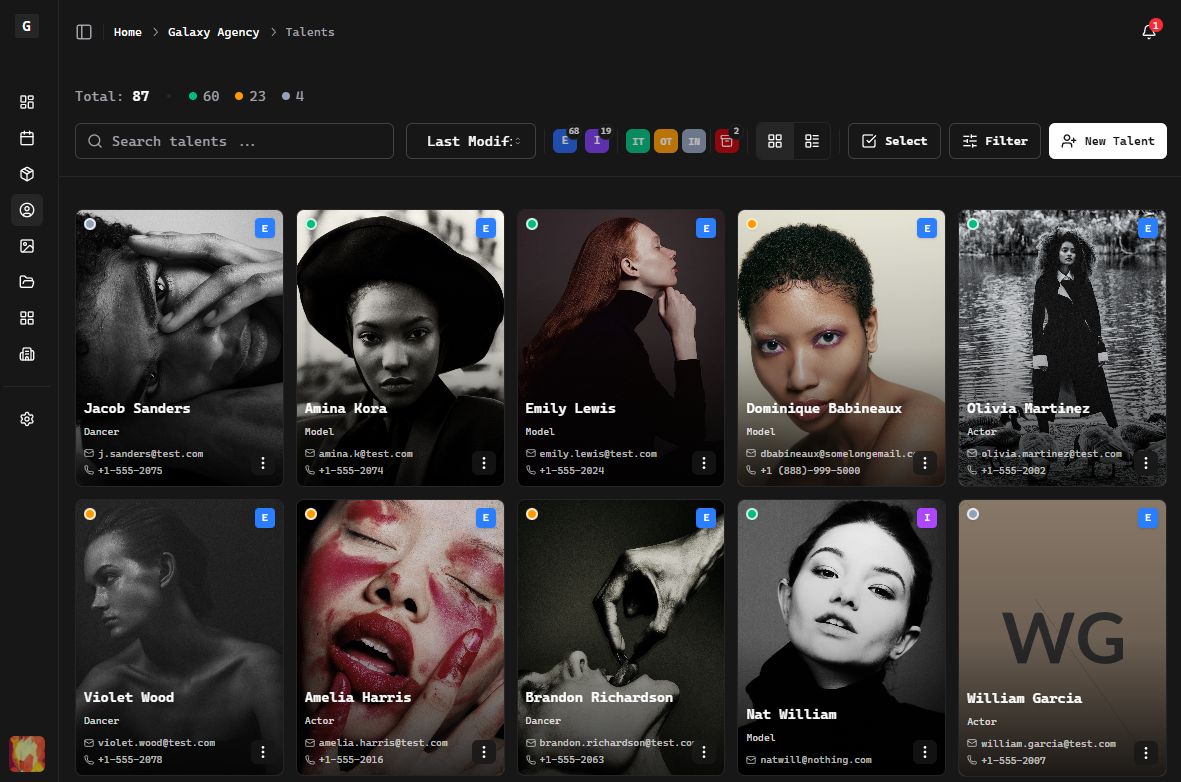The width and height of the screenshot is (1181, 782).
Task: Toggle the purple I filter badge
Action: coord(597,141)
